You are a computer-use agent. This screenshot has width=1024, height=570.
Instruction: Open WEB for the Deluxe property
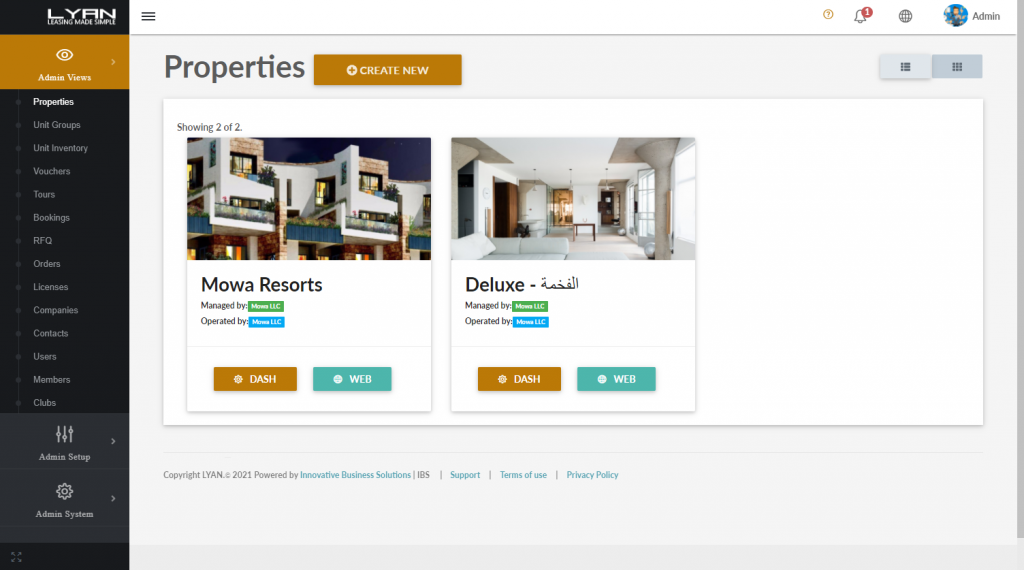[x=616, y=379]
